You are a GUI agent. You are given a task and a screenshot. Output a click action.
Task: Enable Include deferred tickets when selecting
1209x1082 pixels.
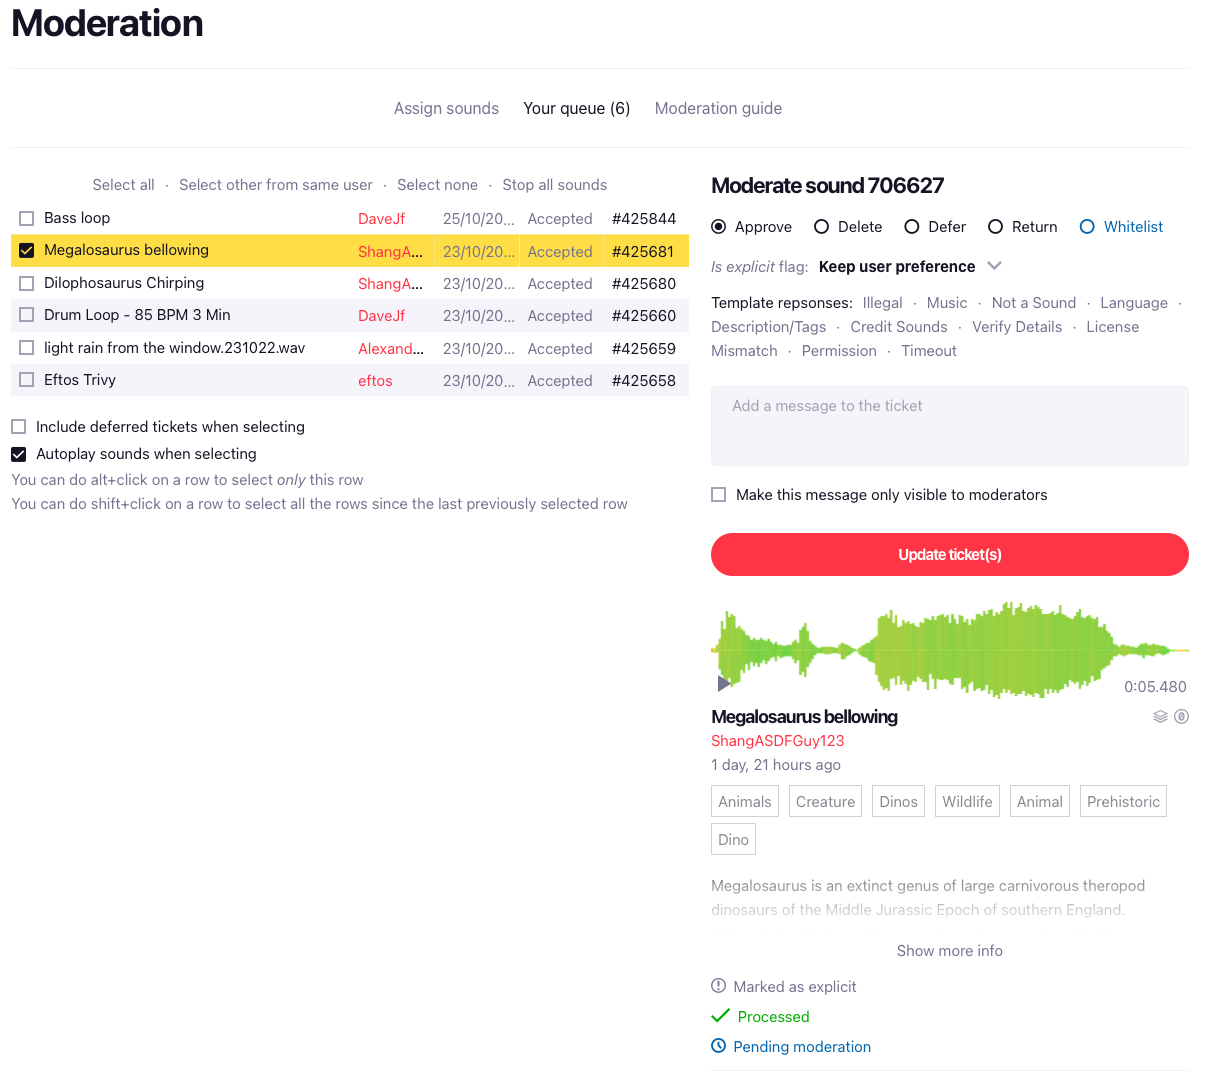tap(19, 427)
